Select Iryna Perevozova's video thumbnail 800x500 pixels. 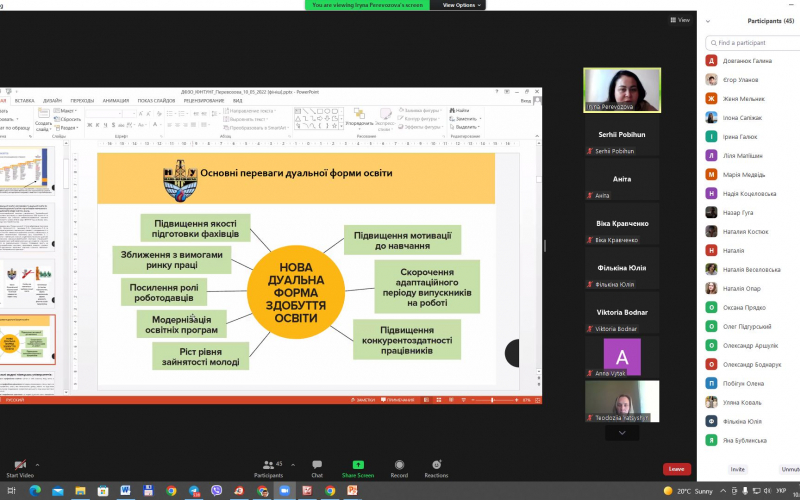(621, 90)
